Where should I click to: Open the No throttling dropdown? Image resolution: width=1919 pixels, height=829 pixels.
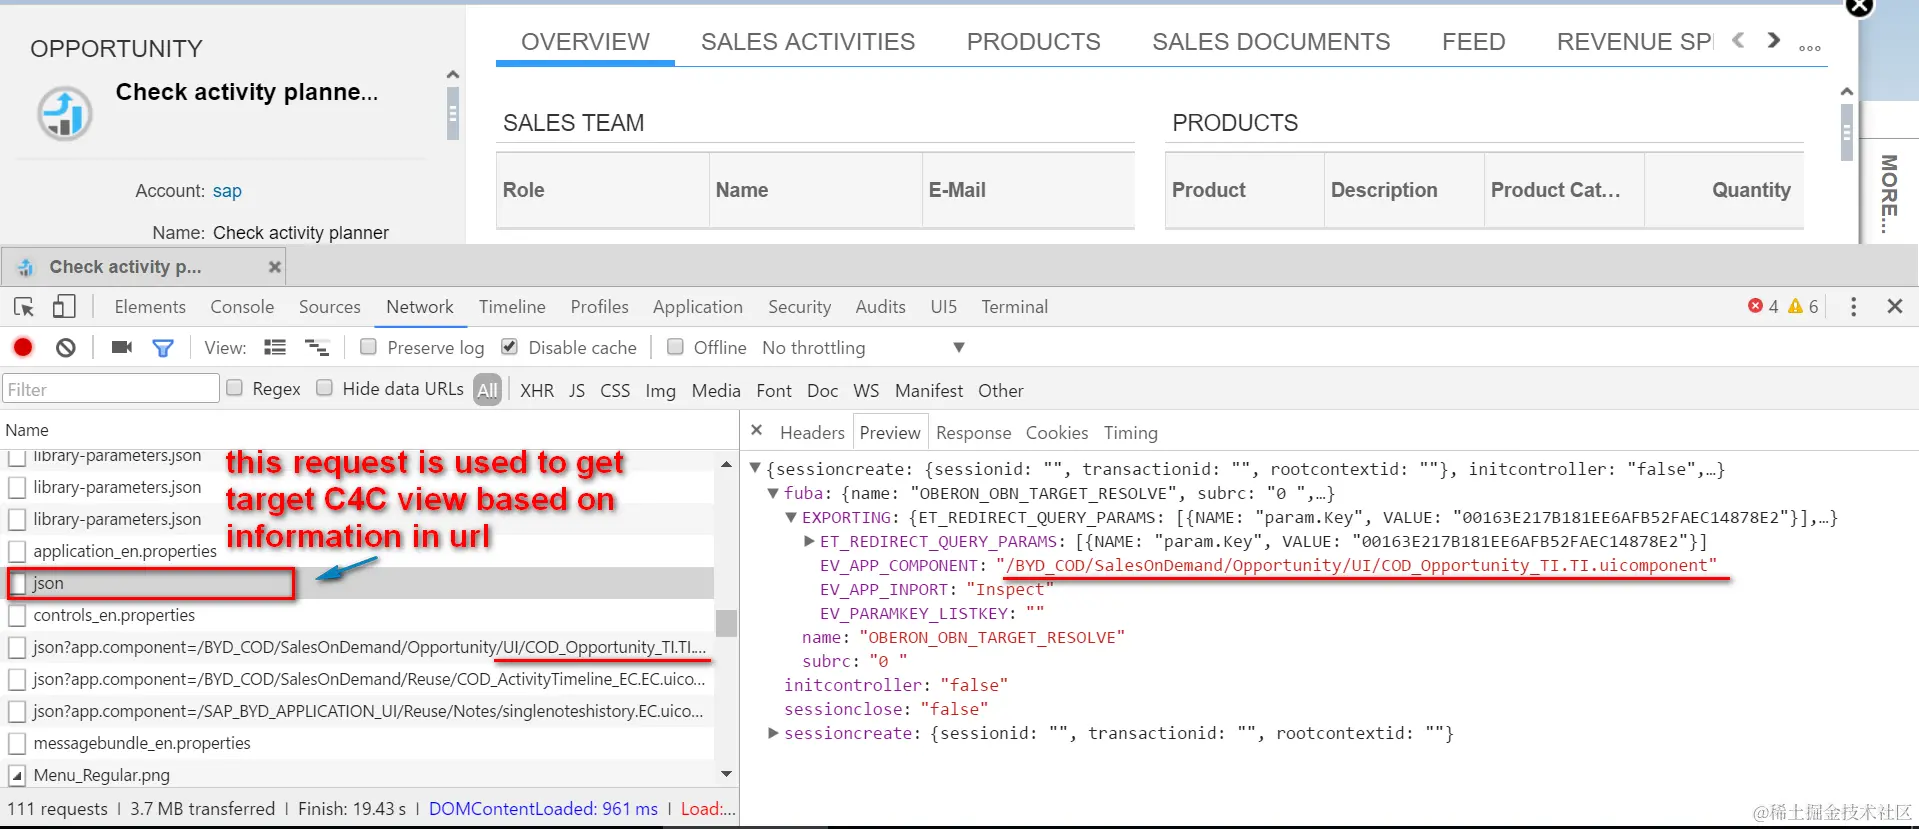(x=863, y=348)
